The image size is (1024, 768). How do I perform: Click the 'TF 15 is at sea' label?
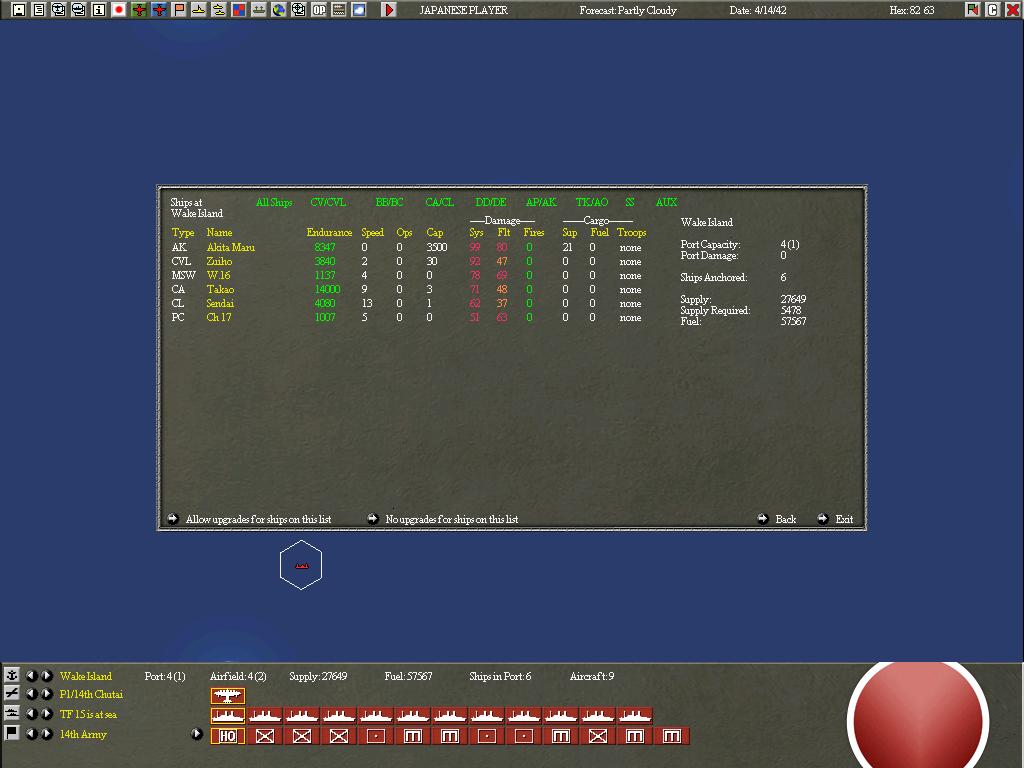coord(88,714)
